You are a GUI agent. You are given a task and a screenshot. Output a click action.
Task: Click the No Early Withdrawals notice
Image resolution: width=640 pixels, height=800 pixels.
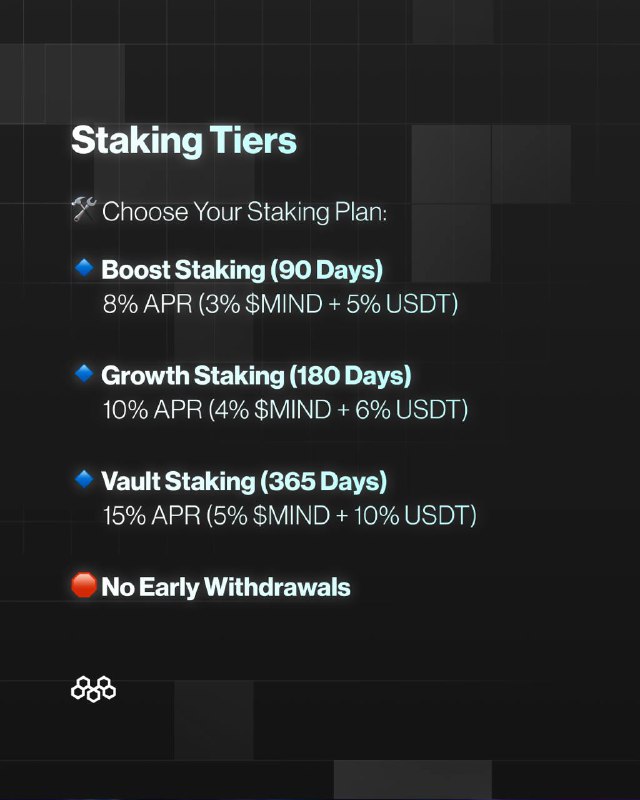click(226, 587)
